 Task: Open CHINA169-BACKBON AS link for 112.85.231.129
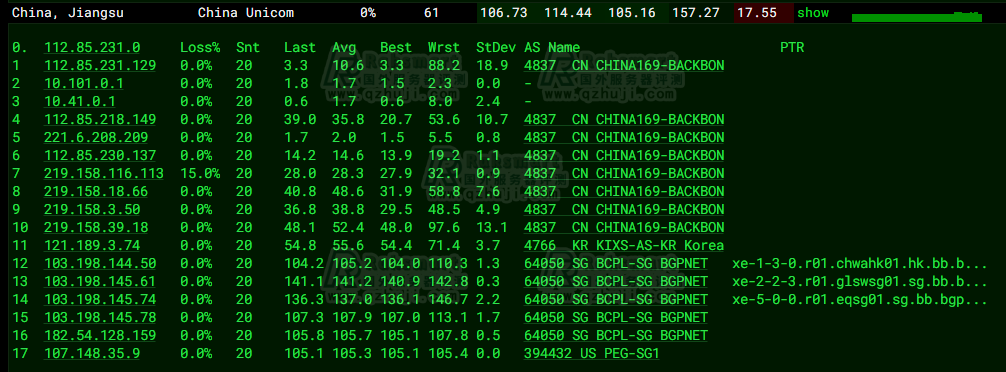(x=624, y=65)
